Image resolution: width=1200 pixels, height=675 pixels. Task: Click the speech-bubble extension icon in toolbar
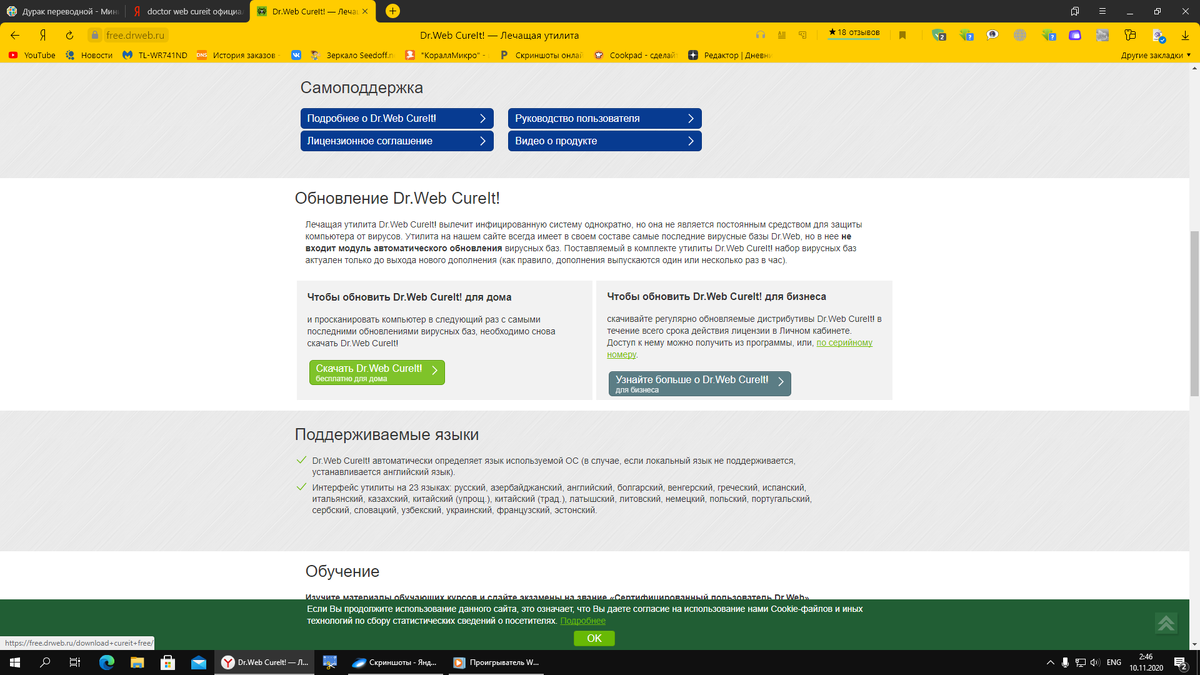coord(992,35)
